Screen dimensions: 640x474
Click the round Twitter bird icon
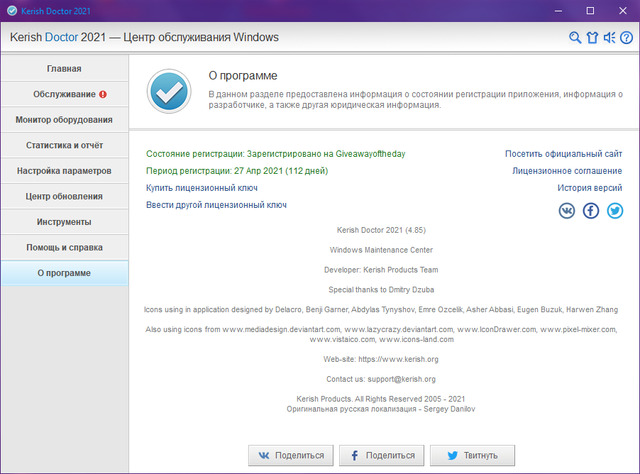(x=614, y=210)
